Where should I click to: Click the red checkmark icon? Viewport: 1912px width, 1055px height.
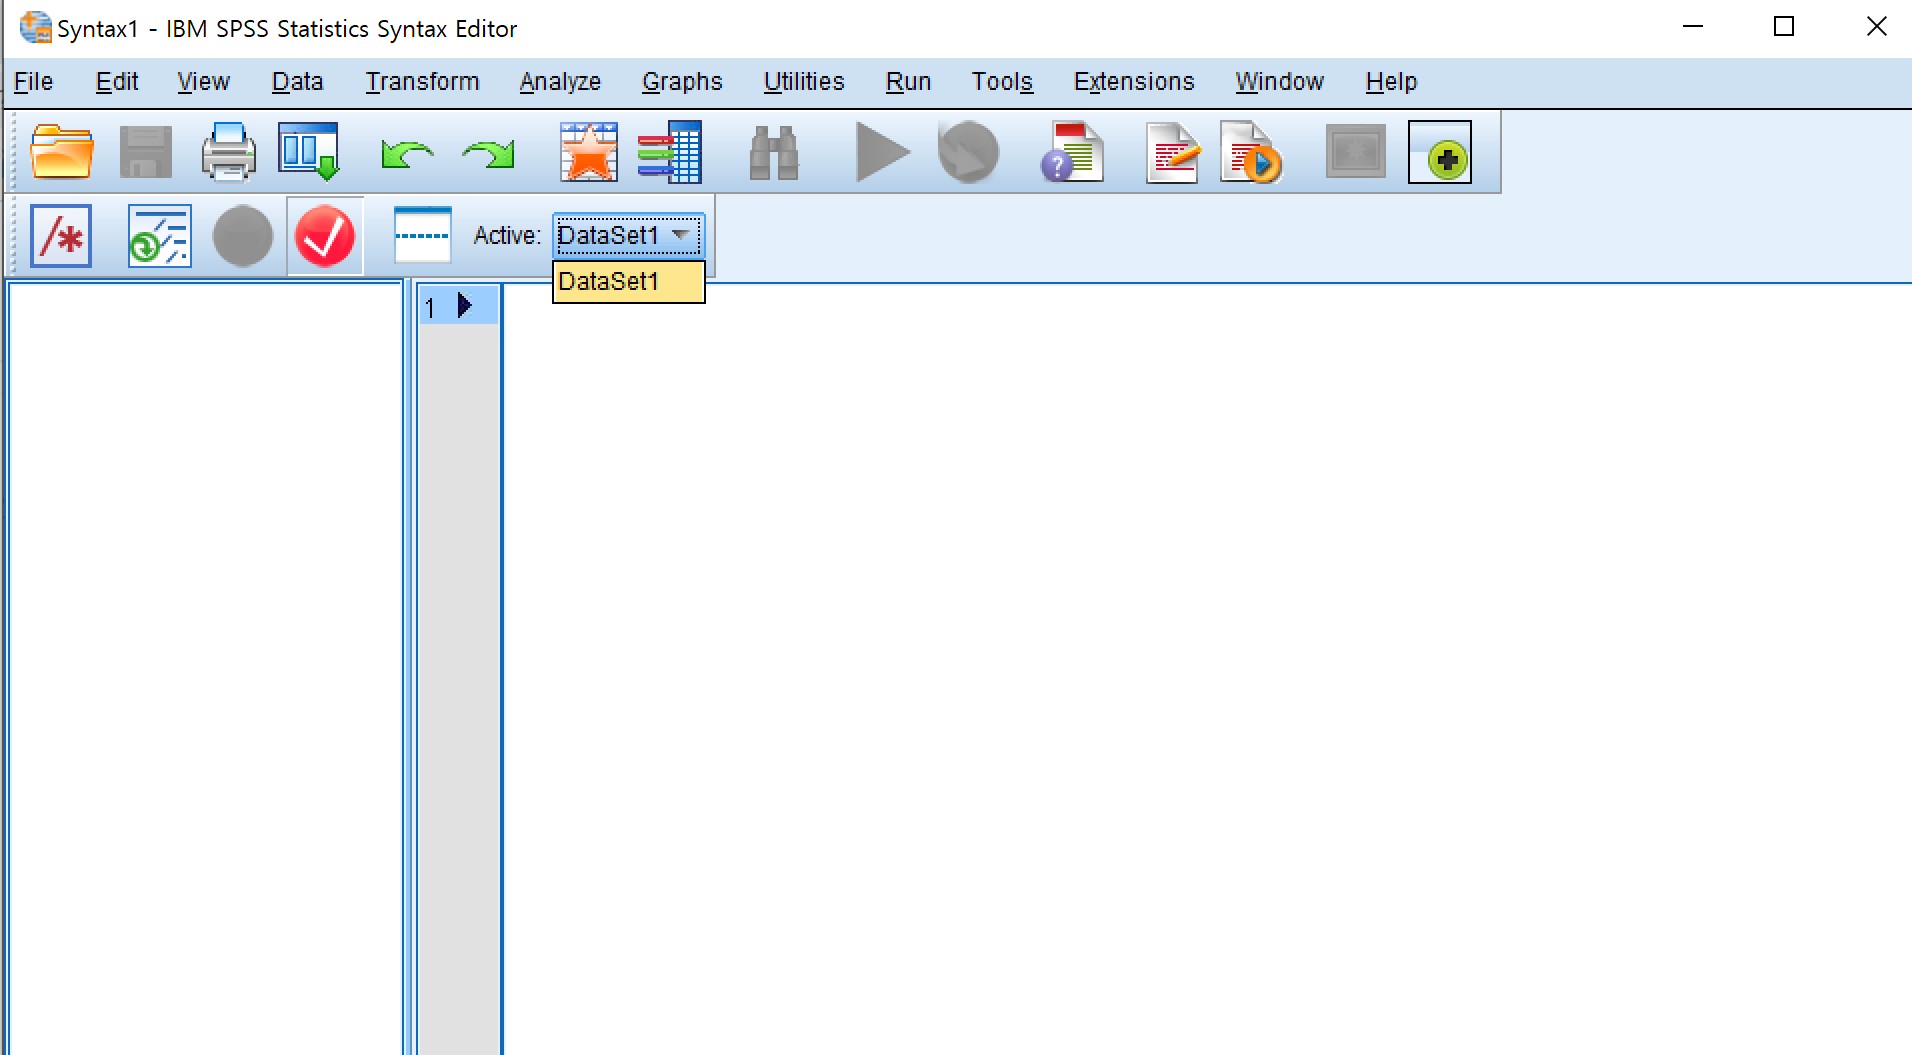(325, 236)
